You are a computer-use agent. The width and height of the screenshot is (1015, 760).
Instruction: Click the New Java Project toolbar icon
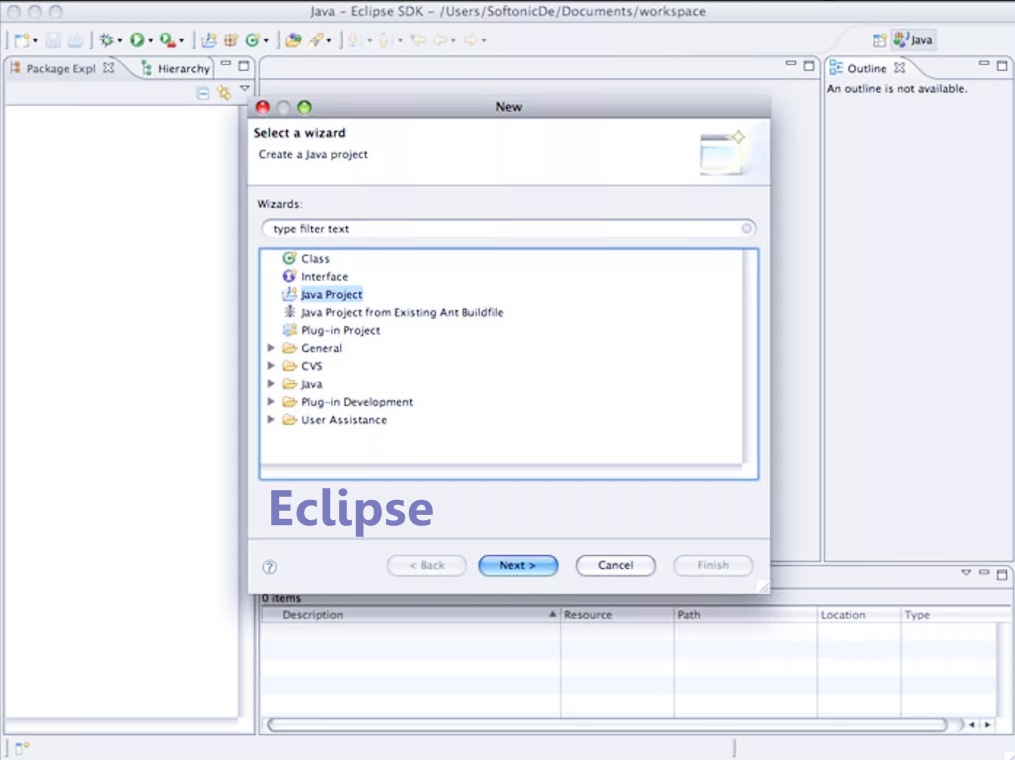pyautogui.click(x=208, y=40)
